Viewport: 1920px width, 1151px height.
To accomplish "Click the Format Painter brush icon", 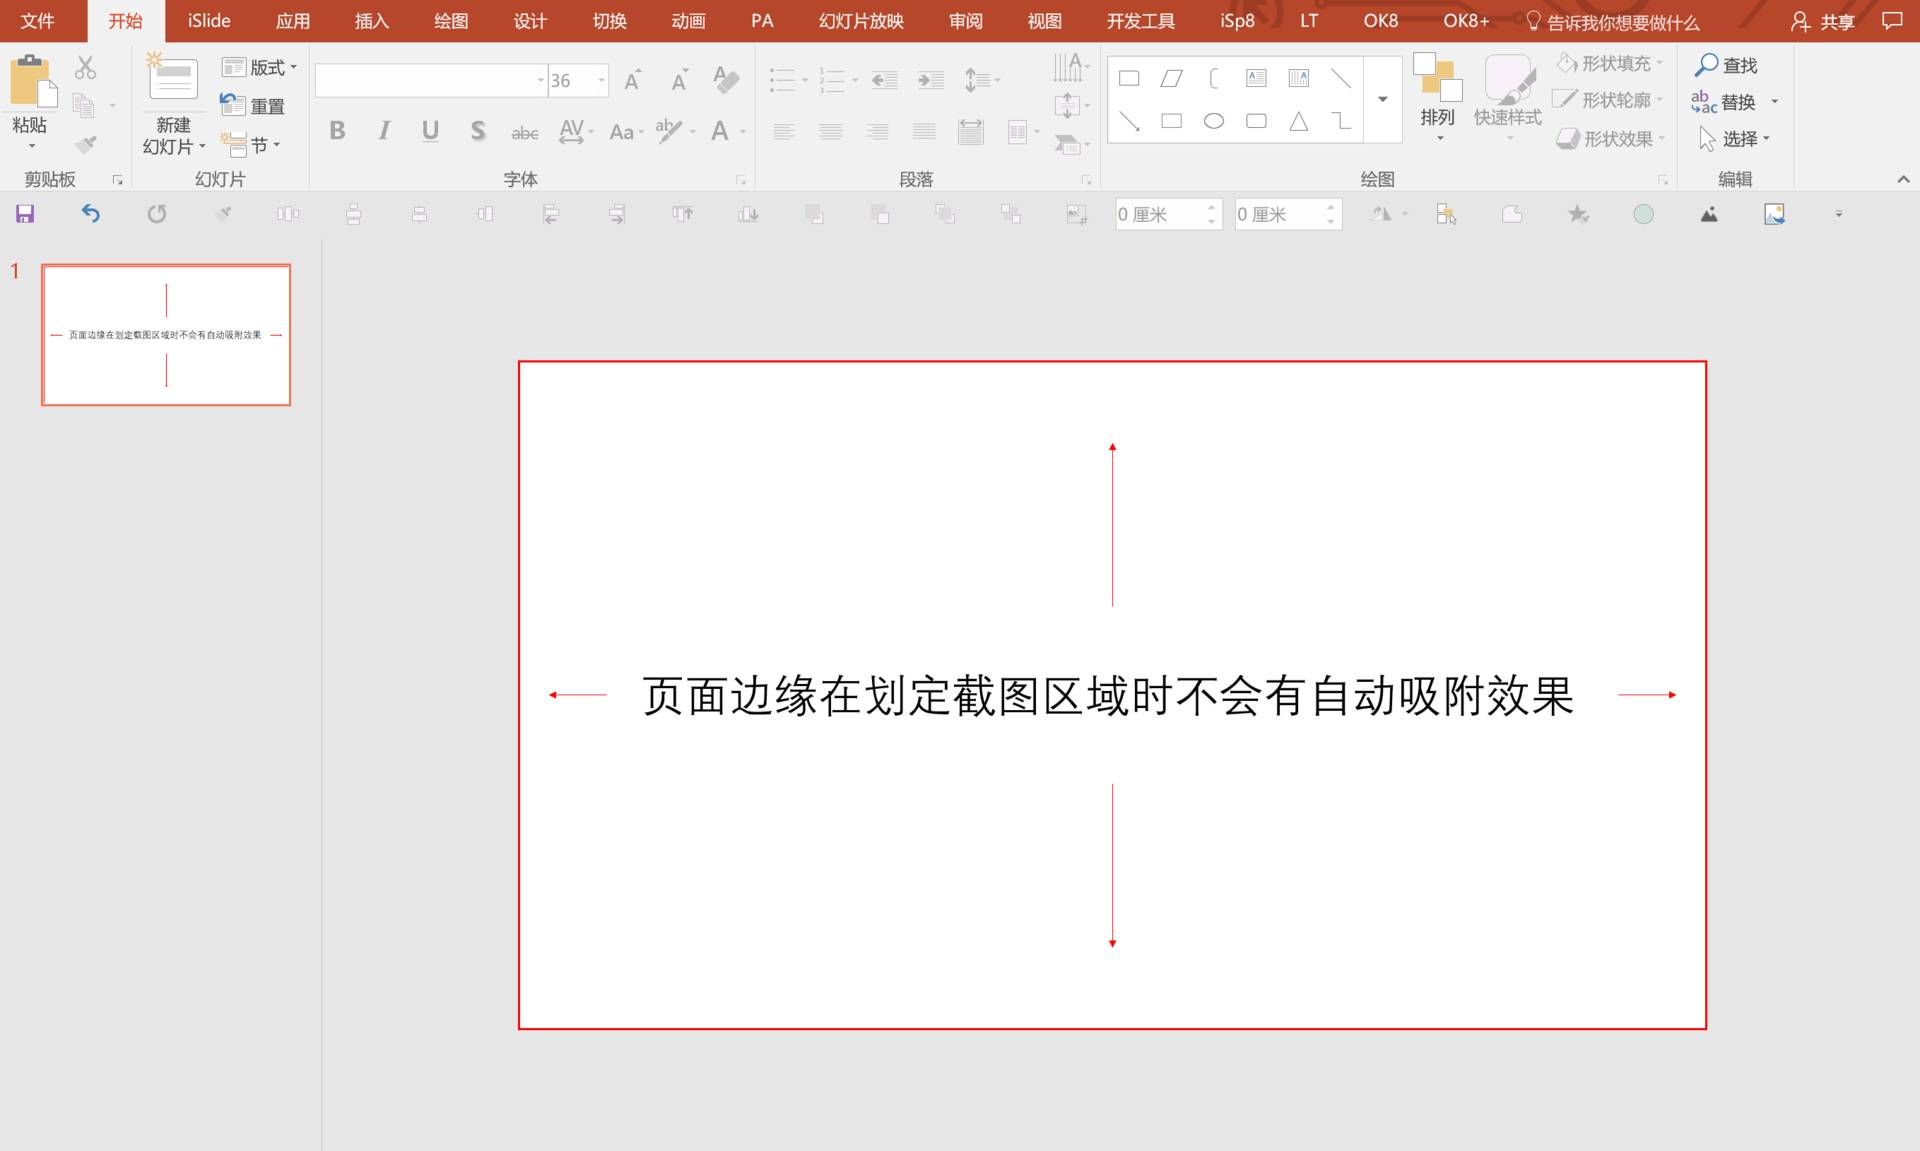I will click(x=86, y=145).
